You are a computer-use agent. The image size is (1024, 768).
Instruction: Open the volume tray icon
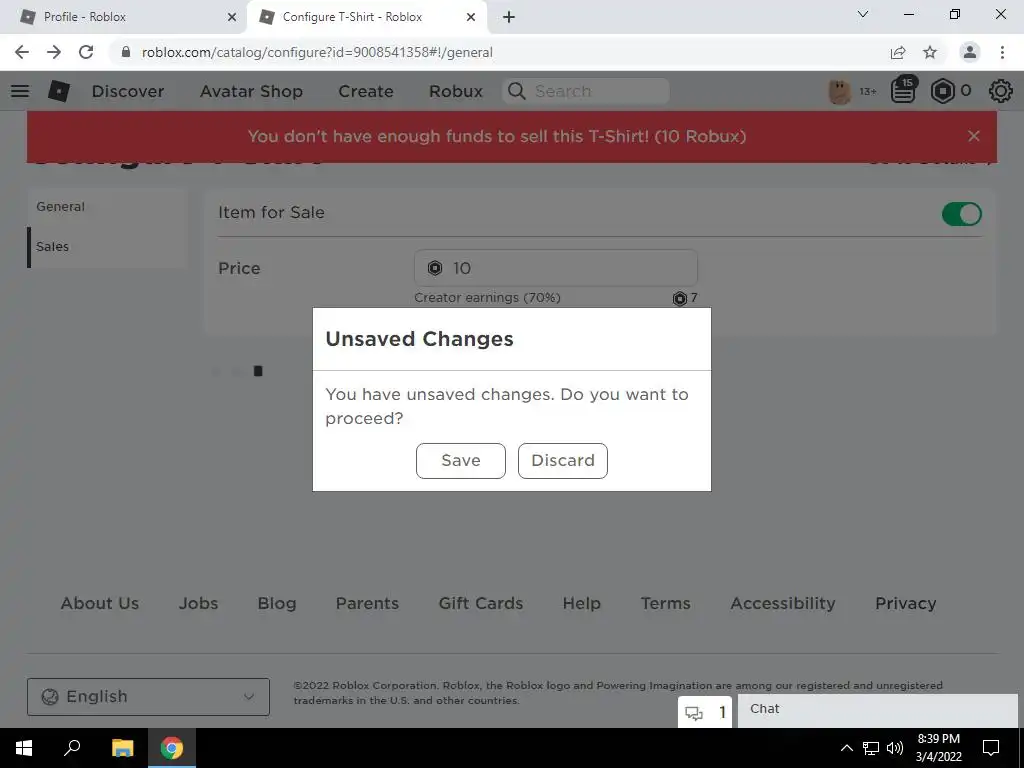(x=895, y=748)
